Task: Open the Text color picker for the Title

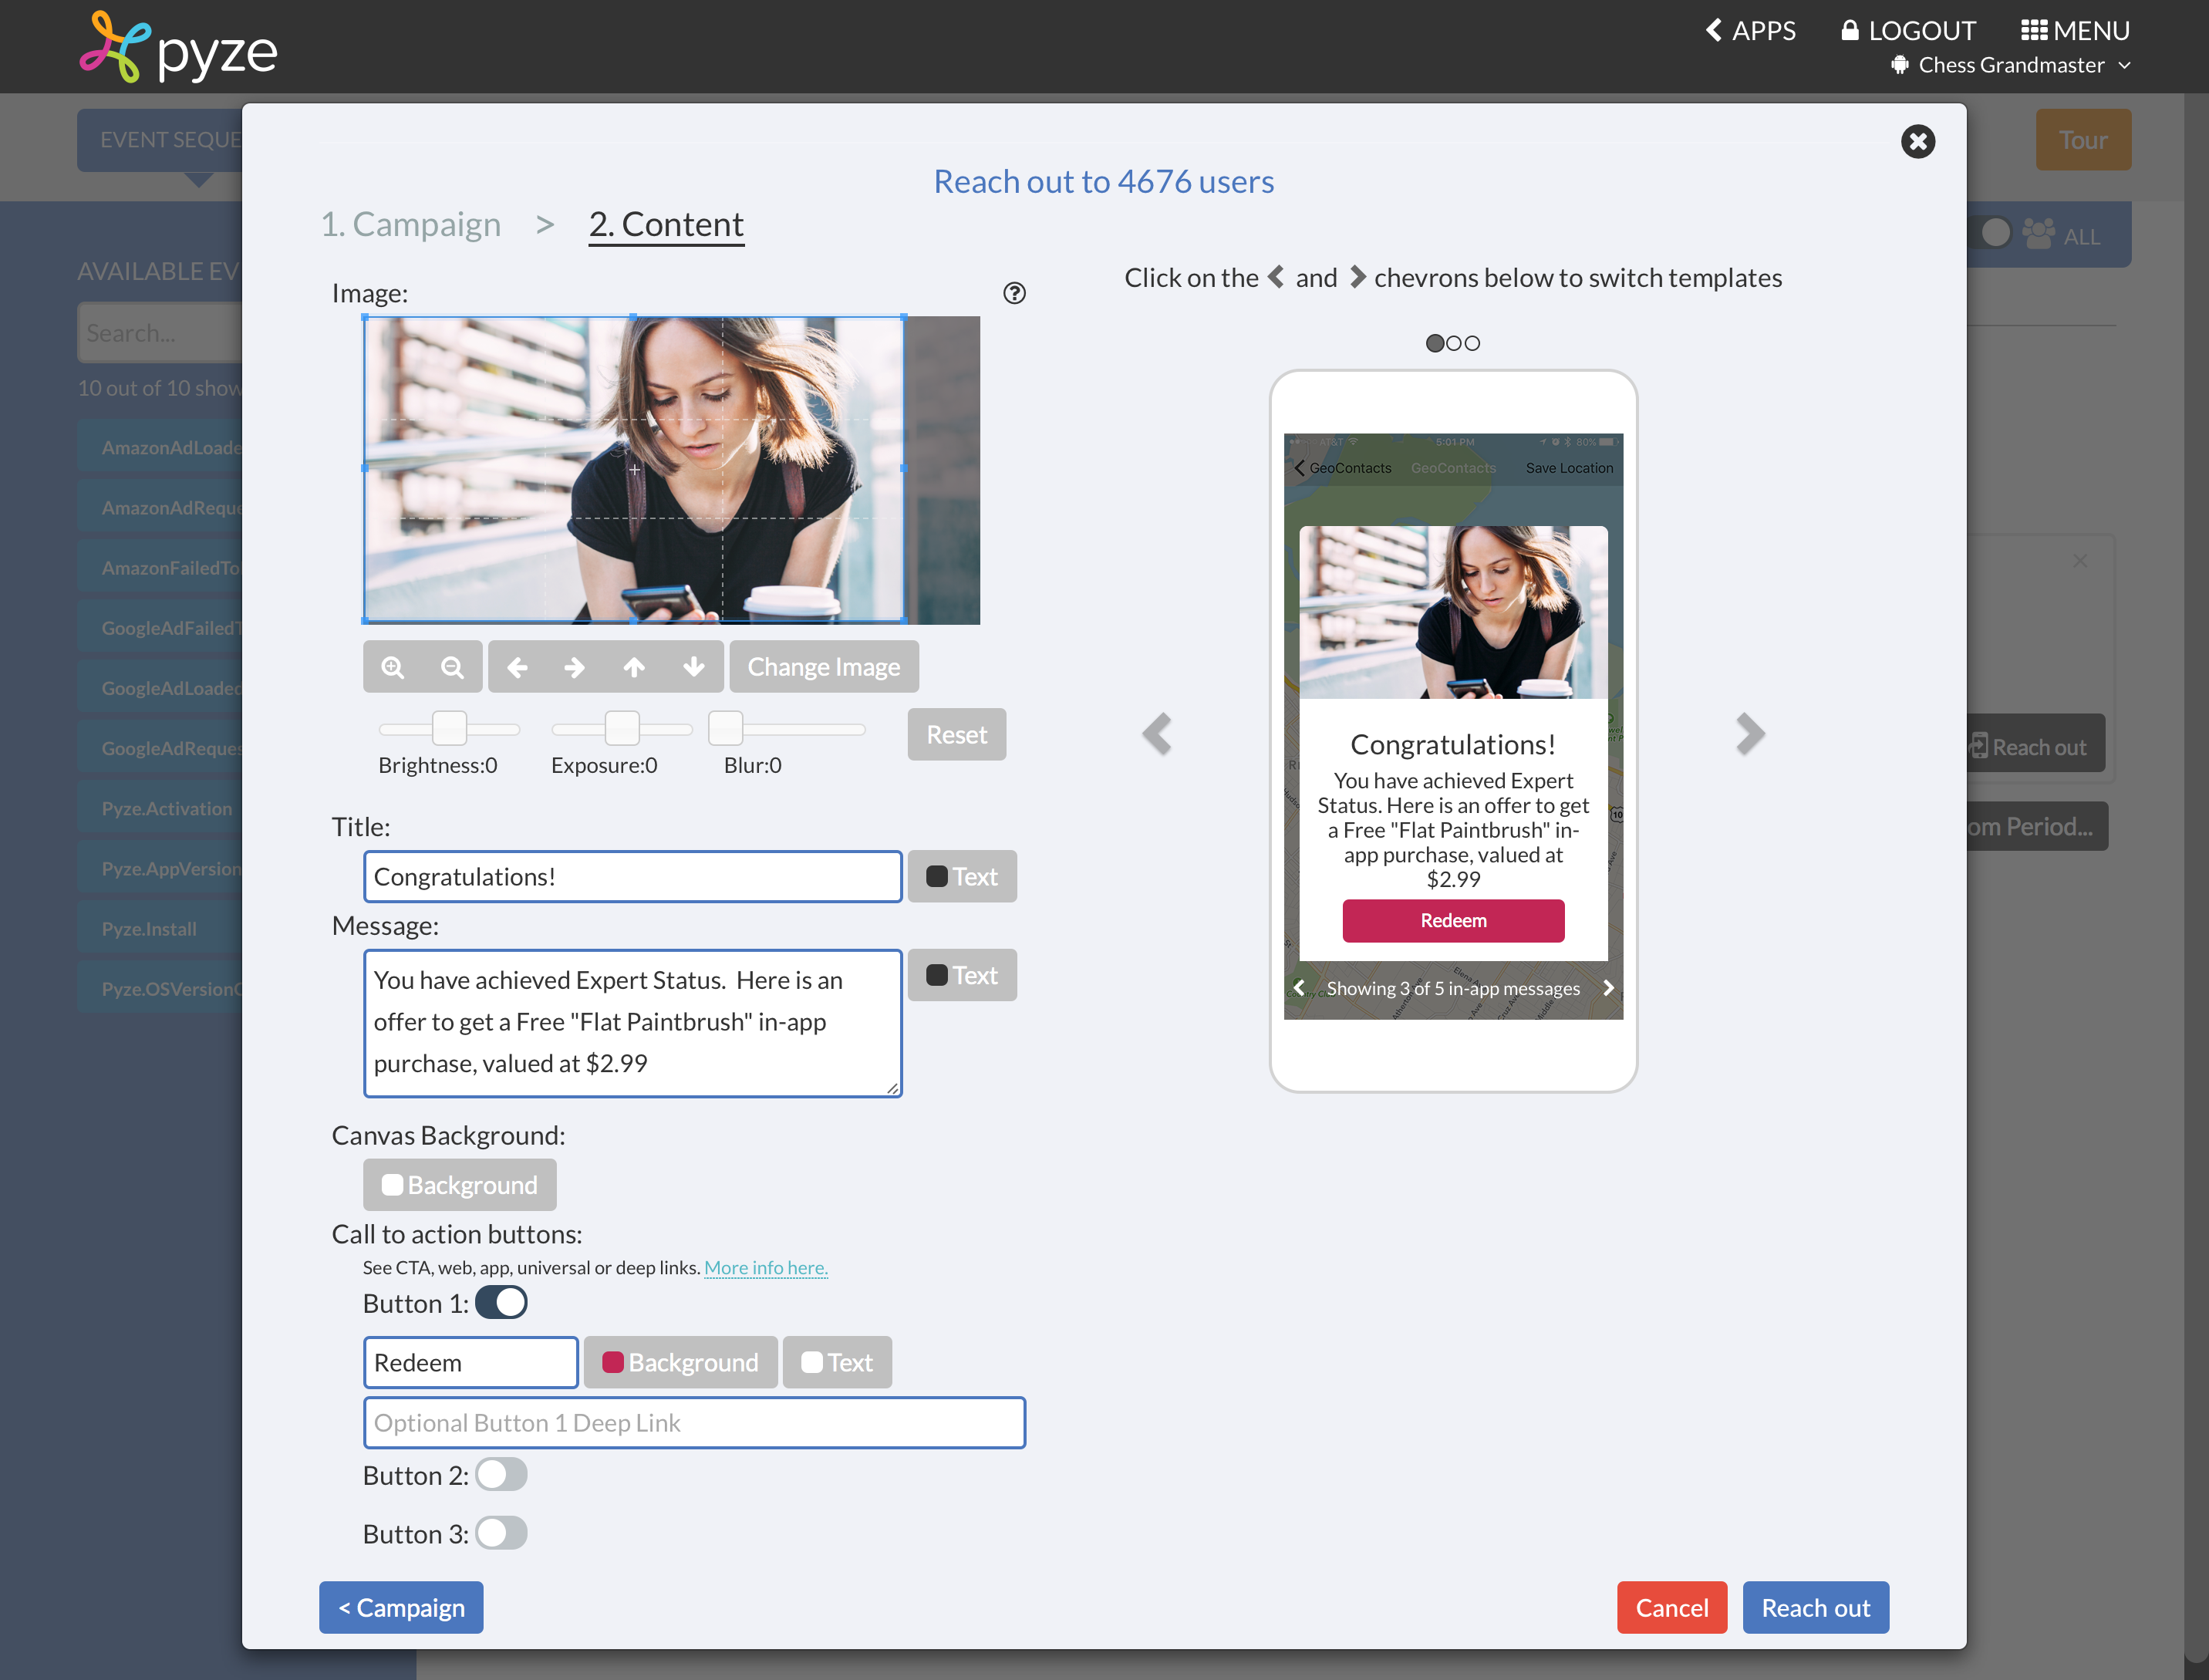Action: click(962, 876)
